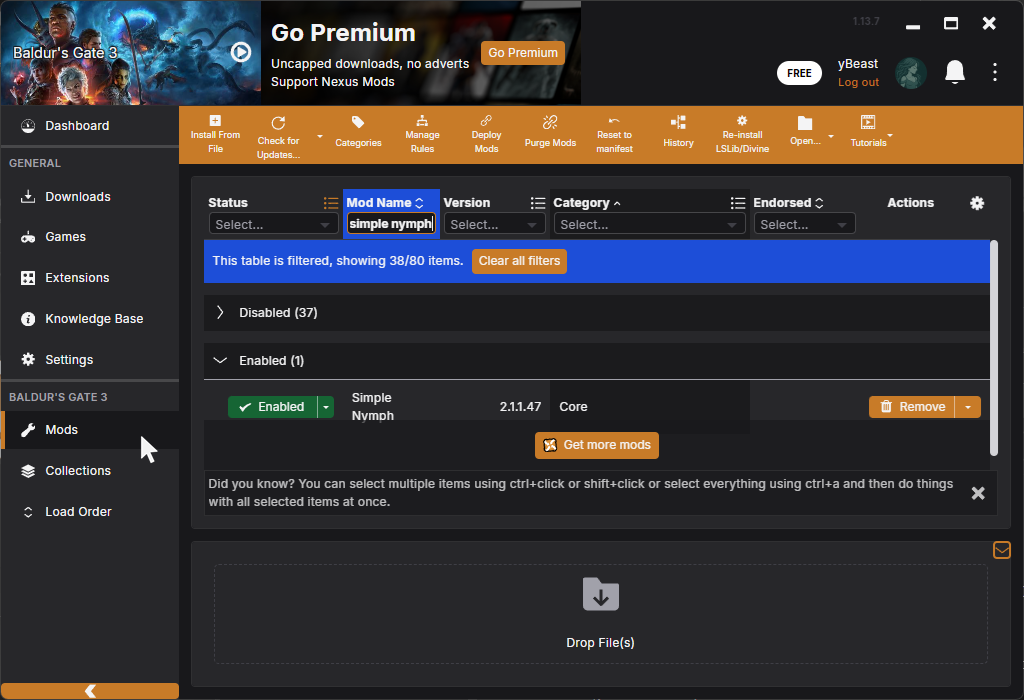Click the Core category cell
The height and width of the screenshot is (700, 1024).
pyautogui.click(x=573, y=407)
